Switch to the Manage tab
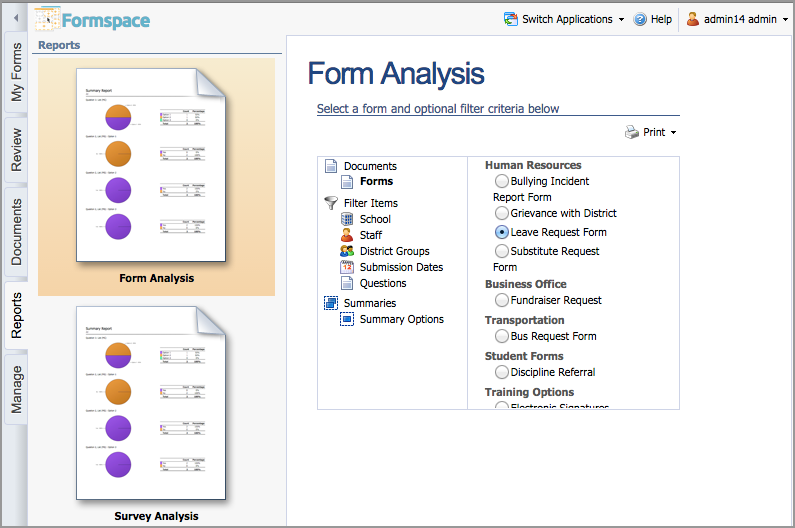The width and height of the screenshot is (795, 528). 16,390
